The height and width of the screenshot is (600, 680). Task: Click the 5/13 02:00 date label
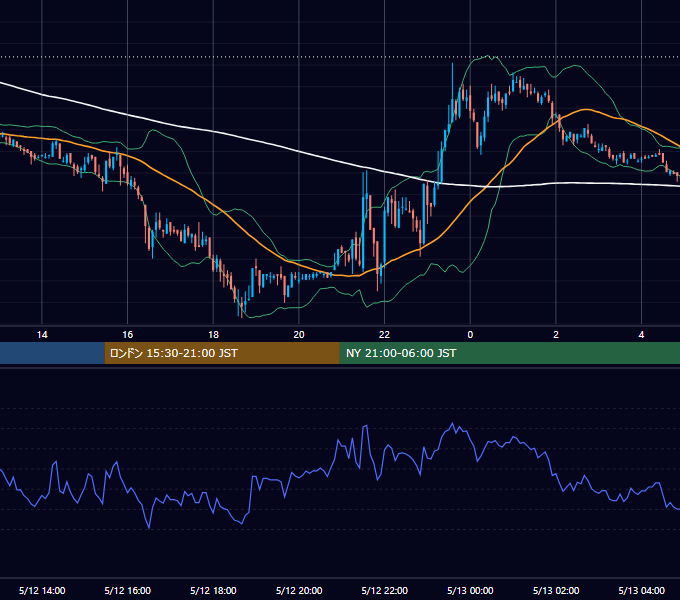556,590
